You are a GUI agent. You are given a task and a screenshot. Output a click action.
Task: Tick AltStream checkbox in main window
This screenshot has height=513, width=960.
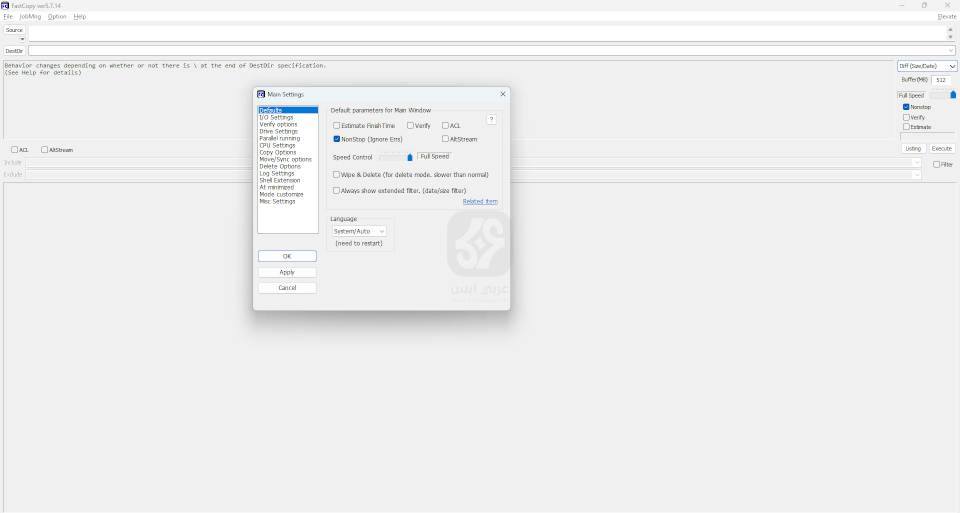pos(44,149)
